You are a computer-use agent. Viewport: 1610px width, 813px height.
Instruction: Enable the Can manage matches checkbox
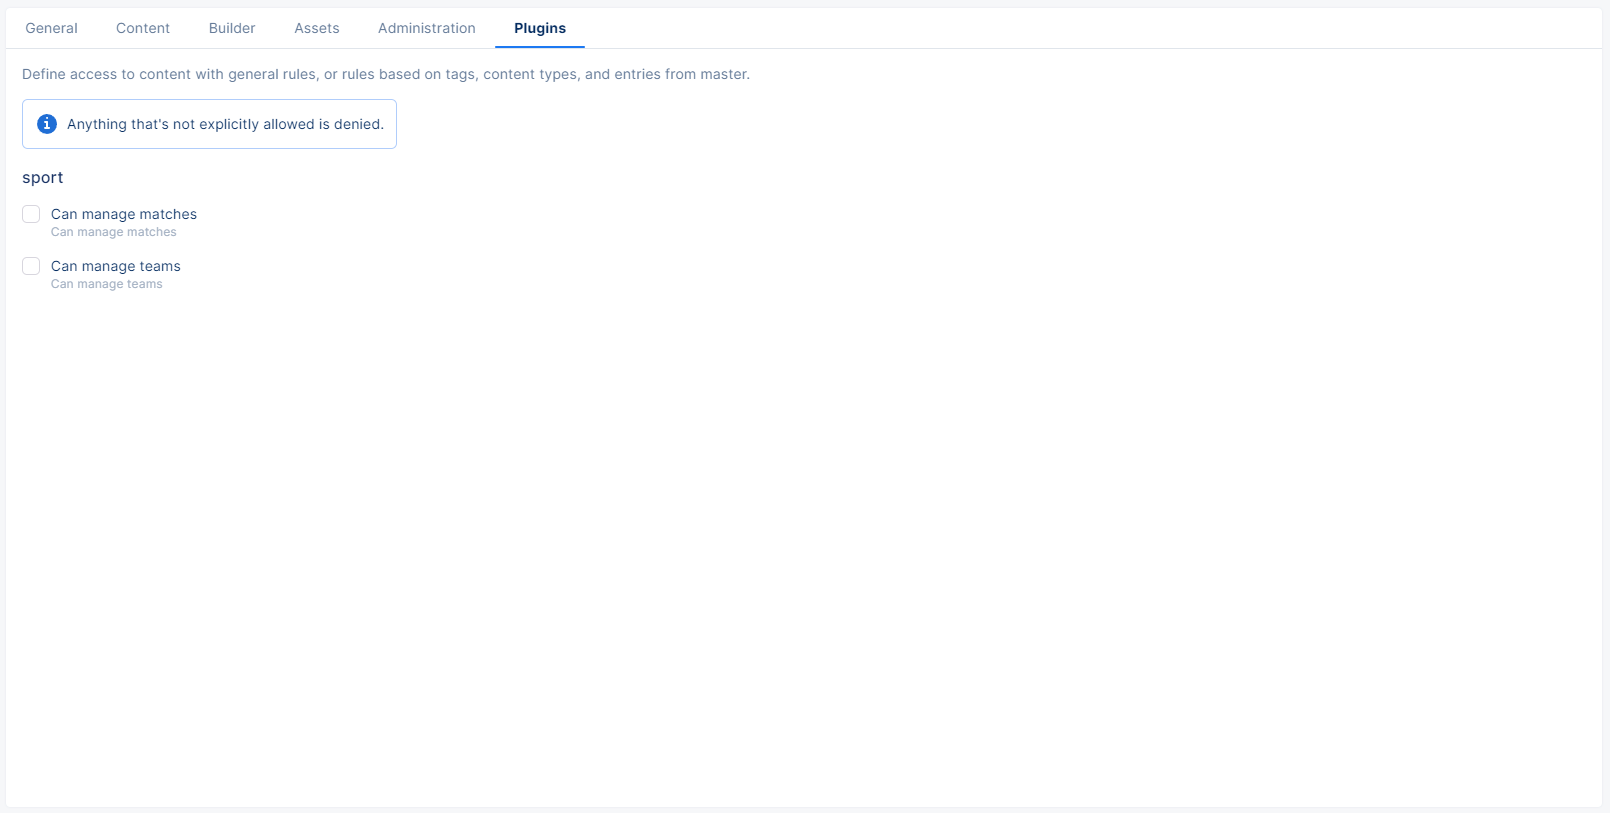pyautogui.click(x=31, y=214)
